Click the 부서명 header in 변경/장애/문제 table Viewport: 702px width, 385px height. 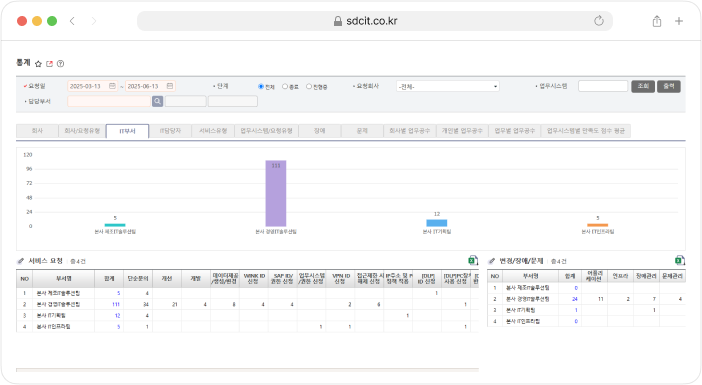tap(531, 276)
